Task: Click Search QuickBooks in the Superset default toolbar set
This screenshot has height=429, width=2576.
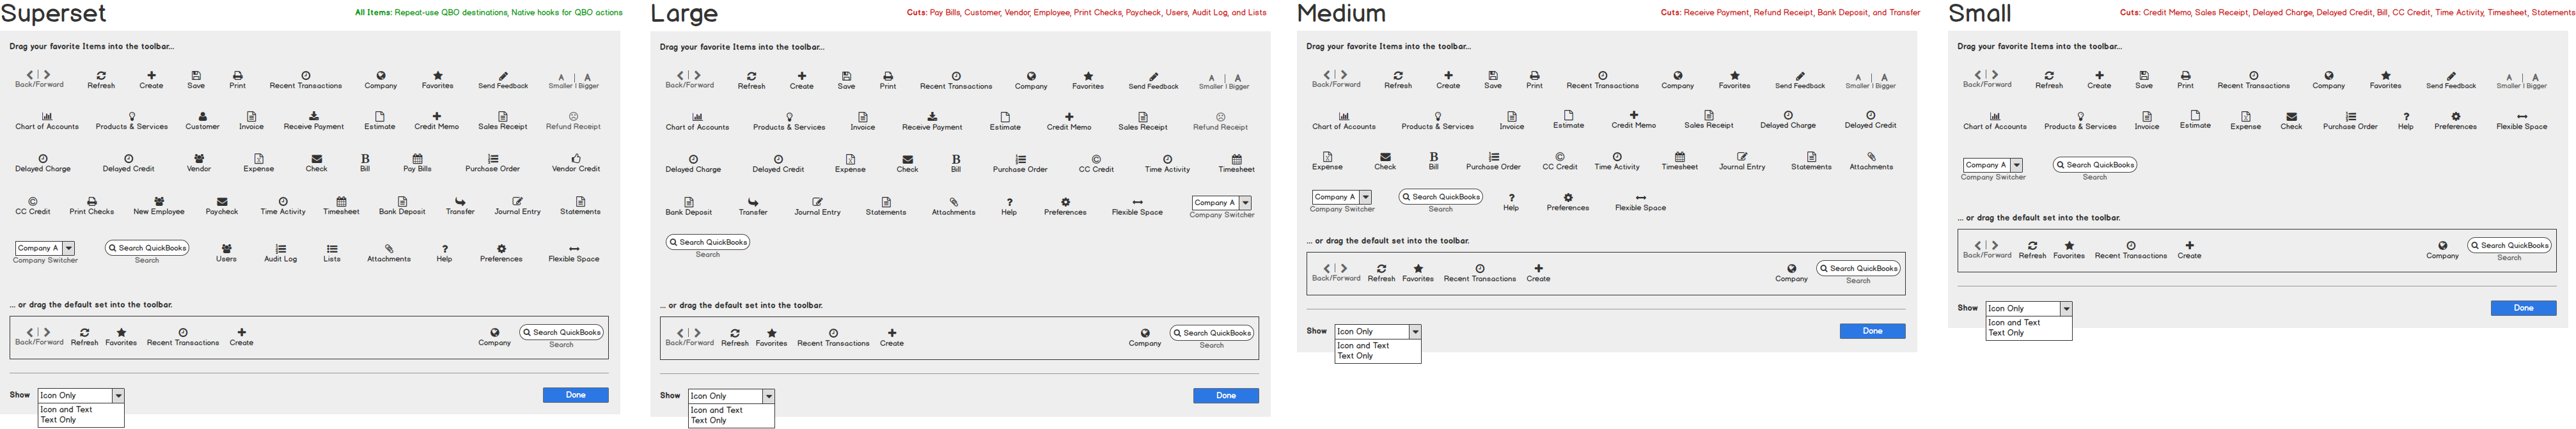Action: tap(561, 332)
